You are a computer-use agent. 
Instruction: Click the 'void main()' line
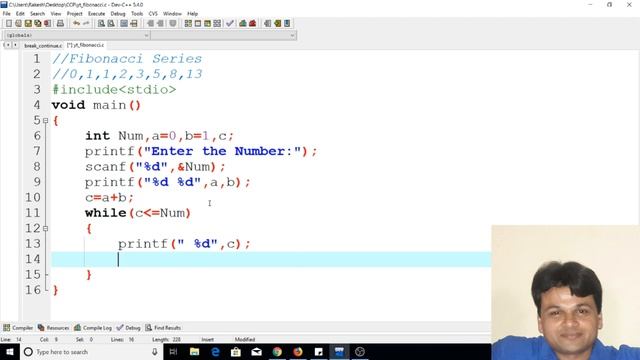point(96,105)
